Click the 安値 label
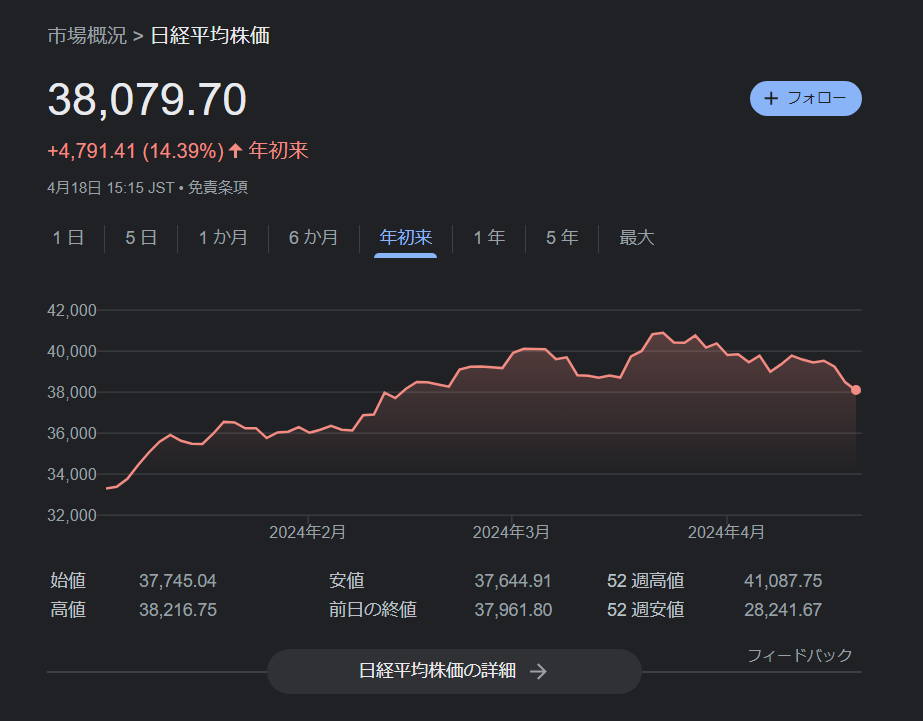The height and width of the screenshot is (721, 923). point(347,581)
